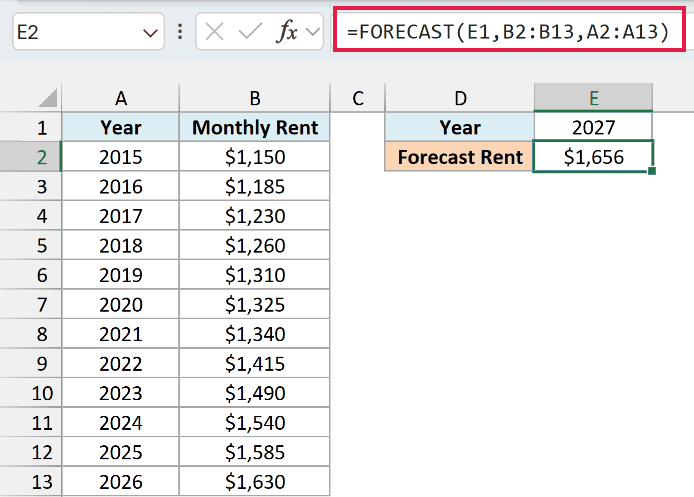Screen dimensions: 694x497
Task: Select the cell containing 2022
Action: coord(121,363)
